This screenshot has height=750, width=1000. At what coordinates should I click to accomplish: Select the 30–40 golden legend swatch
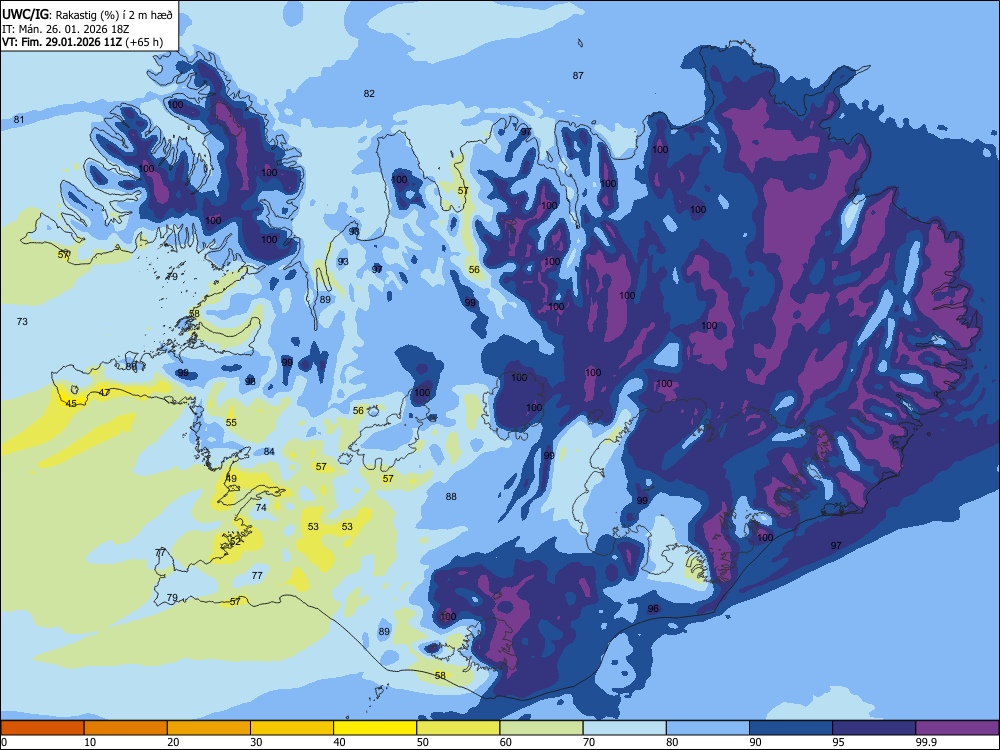click(x=292, y=728)
